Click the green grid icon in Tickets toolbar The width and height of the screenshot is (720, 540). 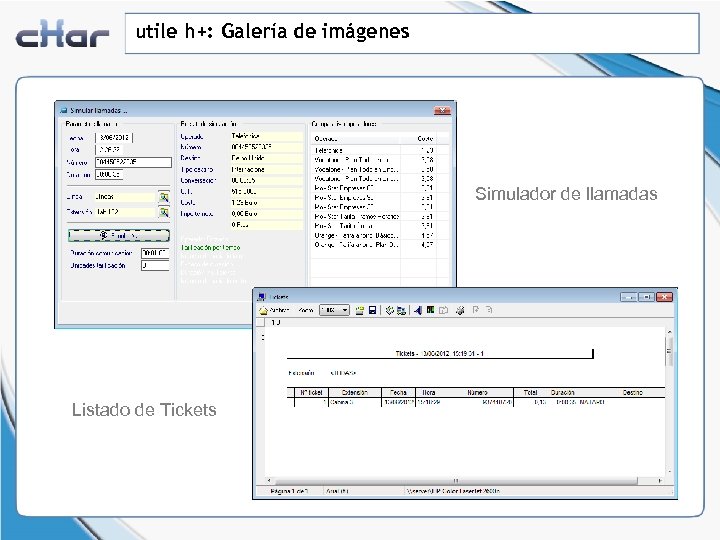430,310
